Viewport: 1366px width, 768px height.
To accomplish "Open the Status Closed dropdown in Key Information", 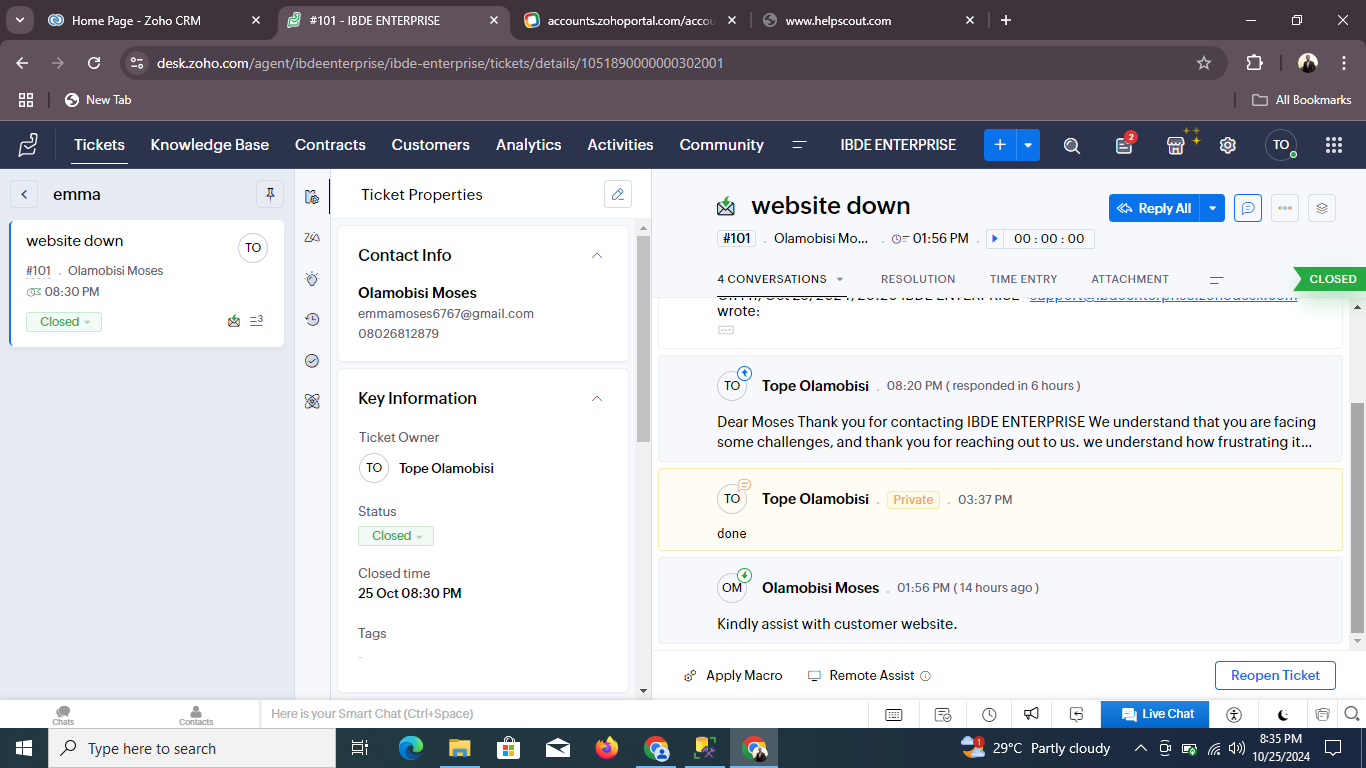I will point(396,536).
